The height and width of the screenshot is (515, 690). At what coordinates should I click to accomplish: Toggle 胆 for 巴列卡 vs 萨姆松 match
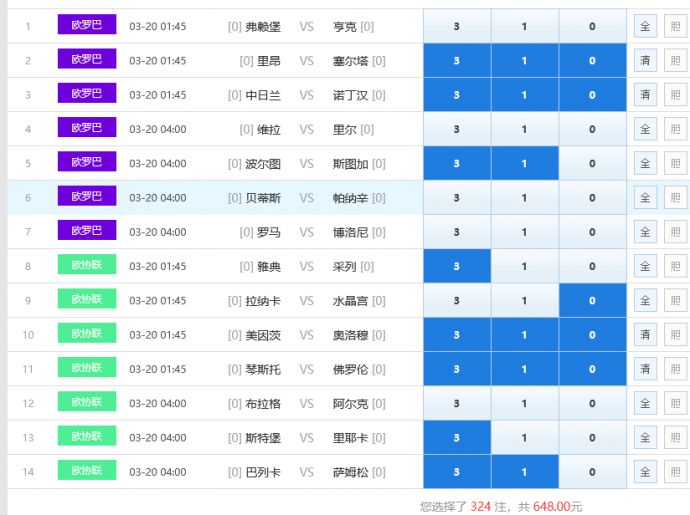(x=675, y=472)
